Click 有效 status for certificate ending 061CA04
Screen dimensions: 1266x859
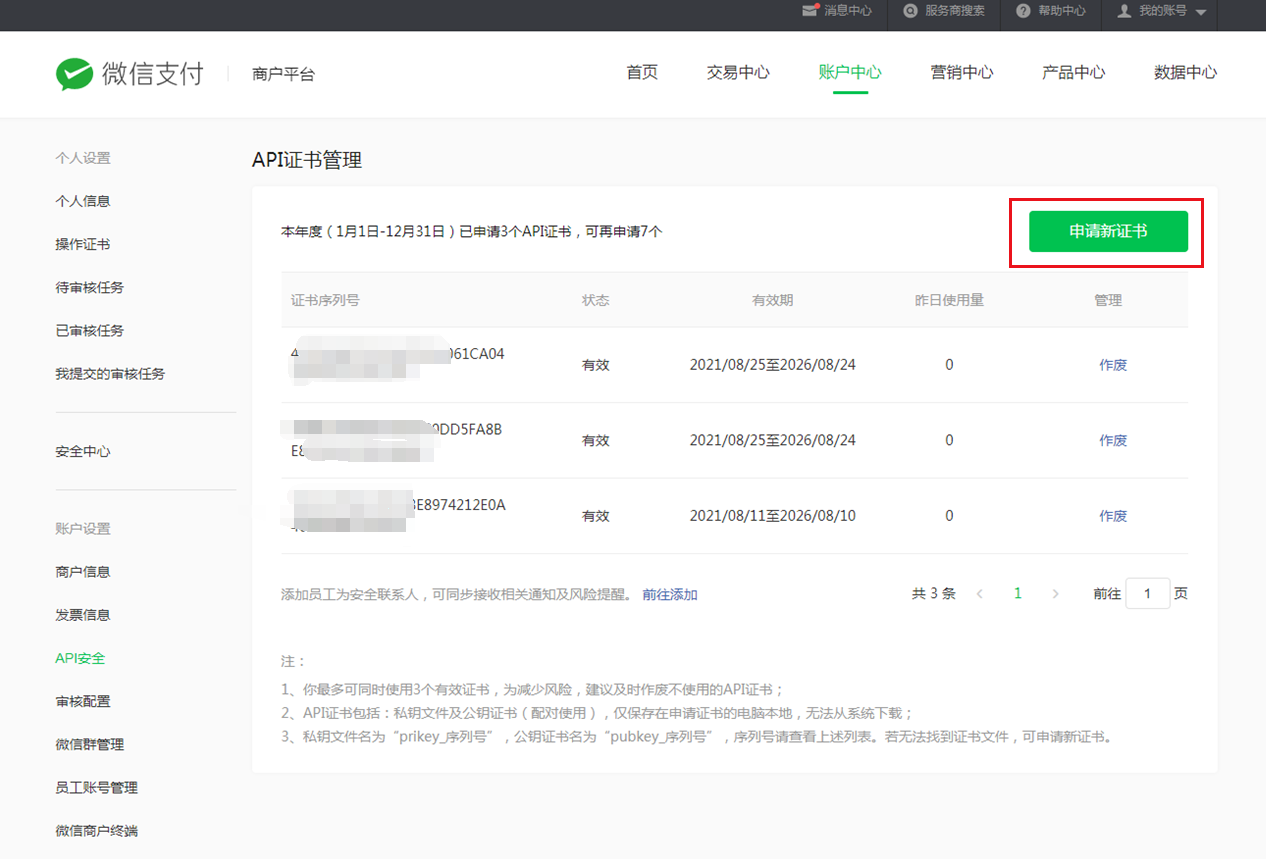click(x=596, y=365)
